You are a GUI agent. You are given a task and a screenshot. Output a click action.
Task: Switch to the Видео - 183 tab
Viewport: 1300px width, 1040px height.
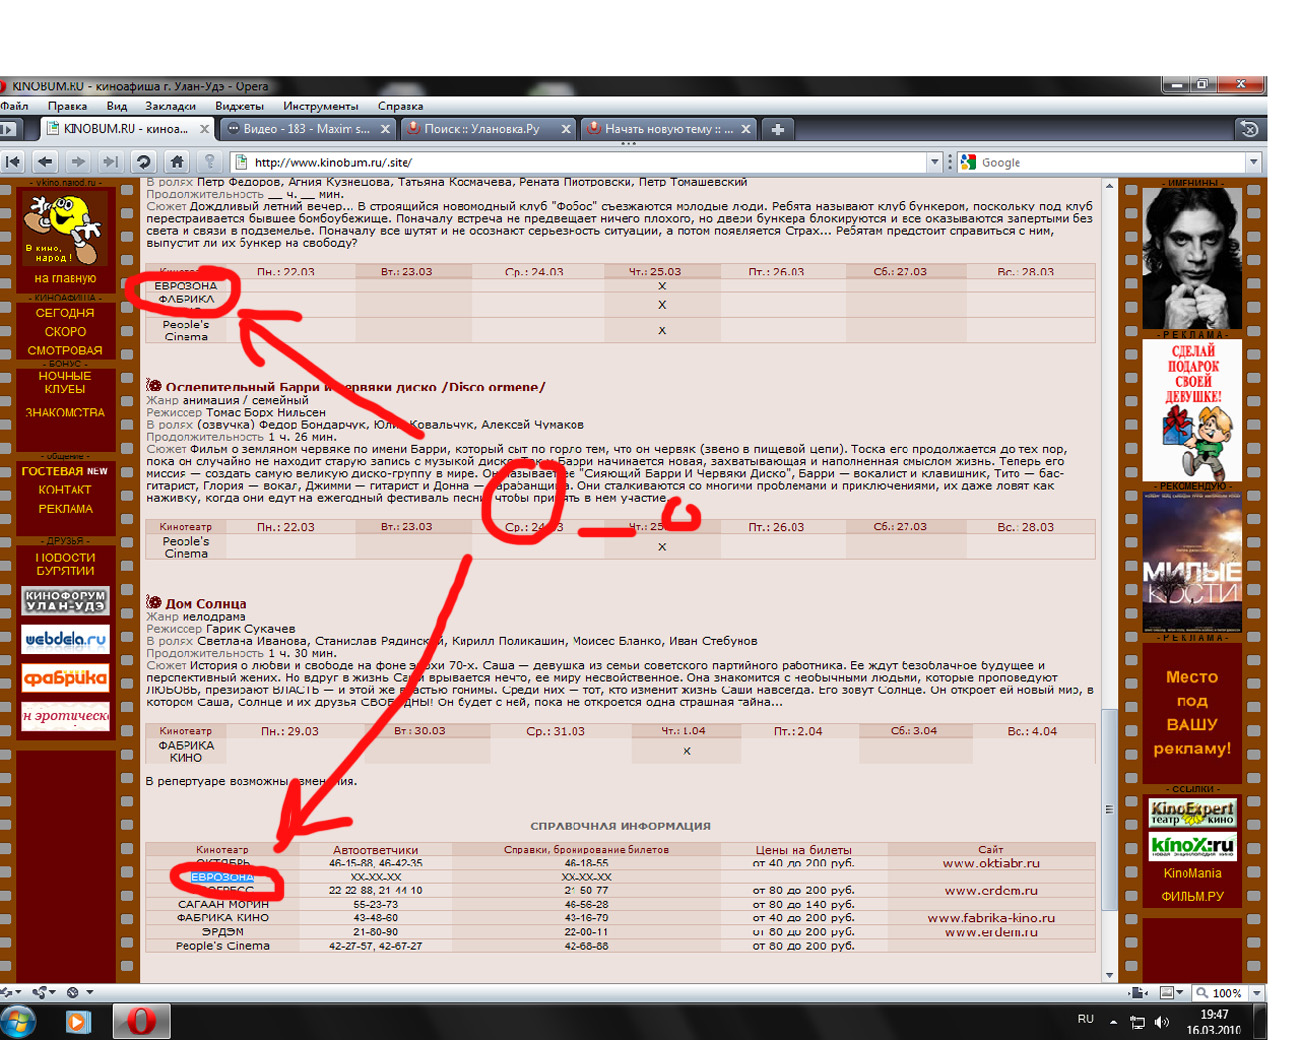tap(307, 129)
